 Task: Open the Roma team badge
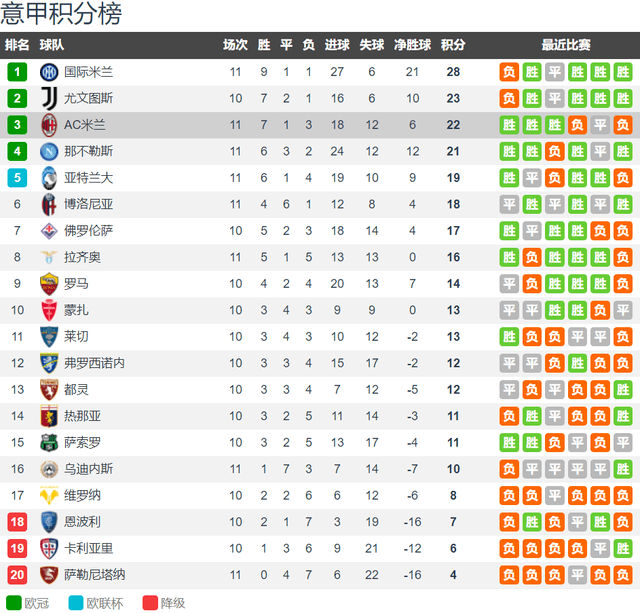pyautogui.click(x=49, y=284)
